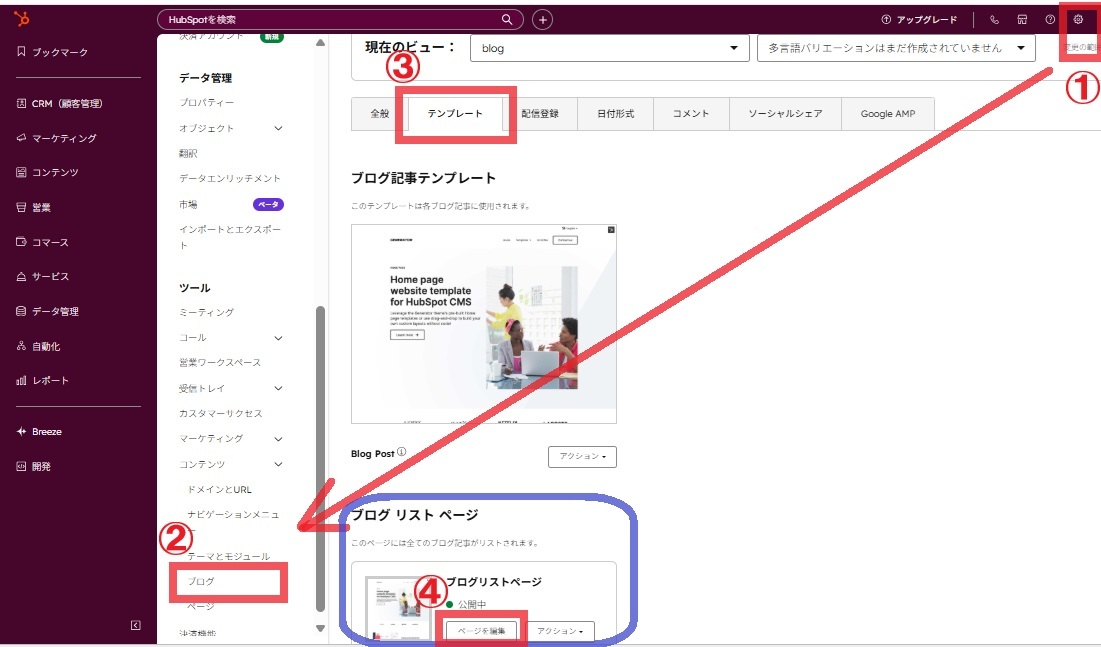Open the Breeze item in sidebar
Screen dimensions: 1101x647
46,432
